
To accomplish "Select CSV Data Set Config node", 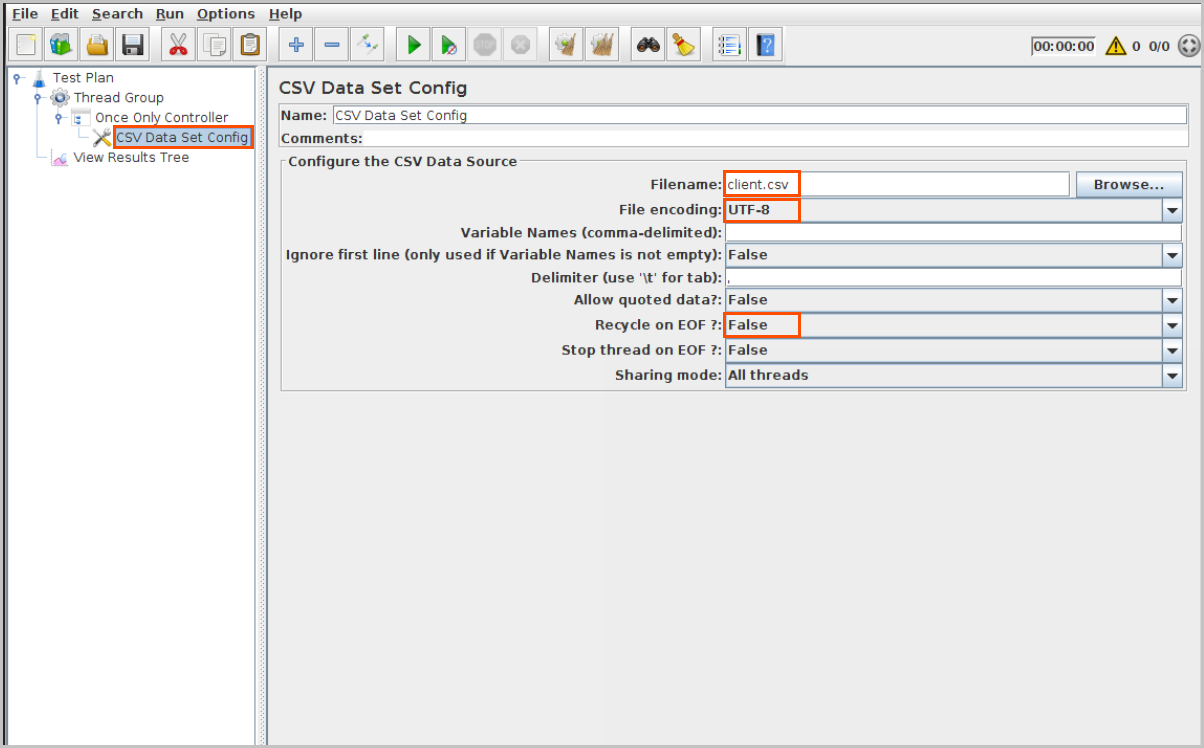I will tap(182, 137).
